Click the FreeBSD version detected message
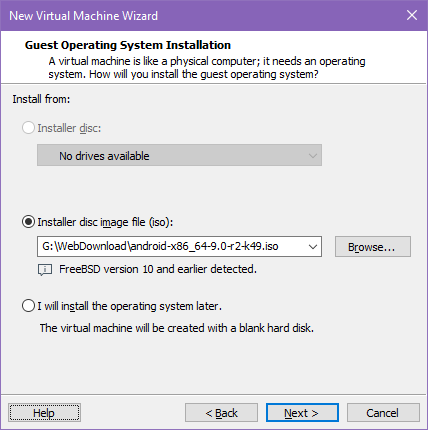This screenshot has height=430, width=428. click(x=158, y=269)
